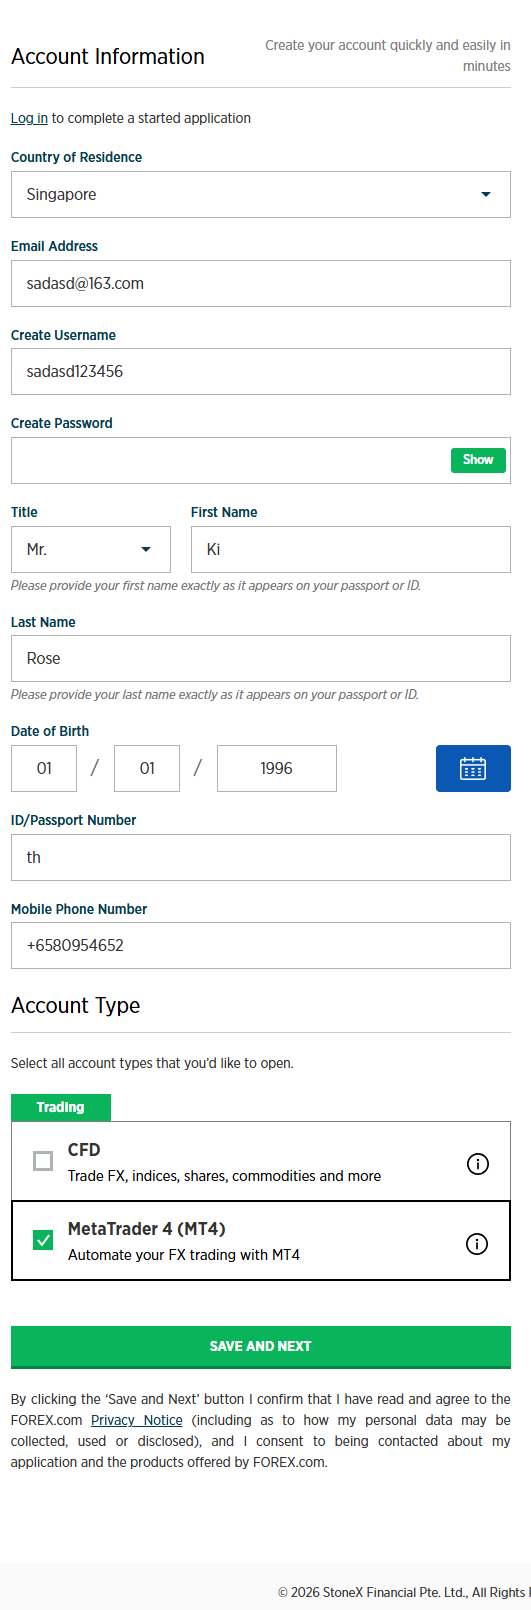Click the Save and Next button
The height and width of the screenshot is (1610, 531).
pyautogui.click(x=261, y=1346)
